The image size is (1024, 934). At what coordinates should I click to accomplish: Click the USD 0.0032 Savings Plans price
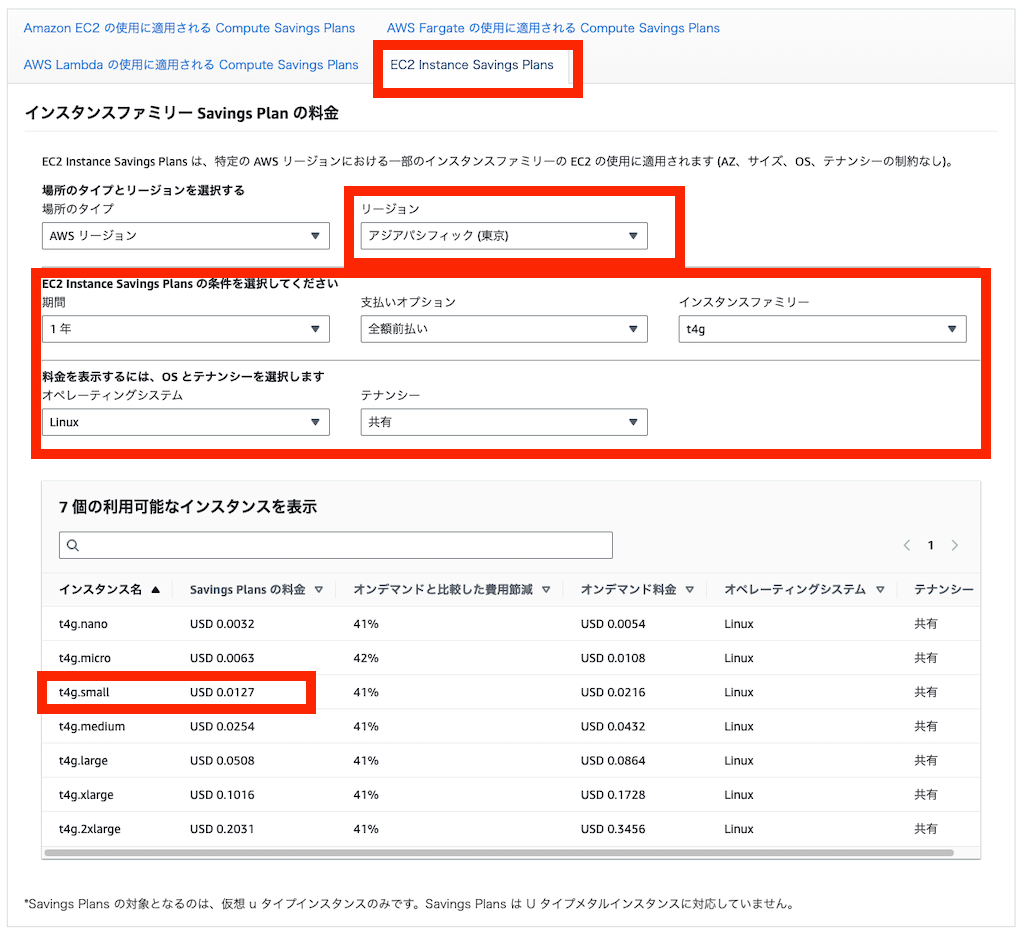tap(222, 624)
